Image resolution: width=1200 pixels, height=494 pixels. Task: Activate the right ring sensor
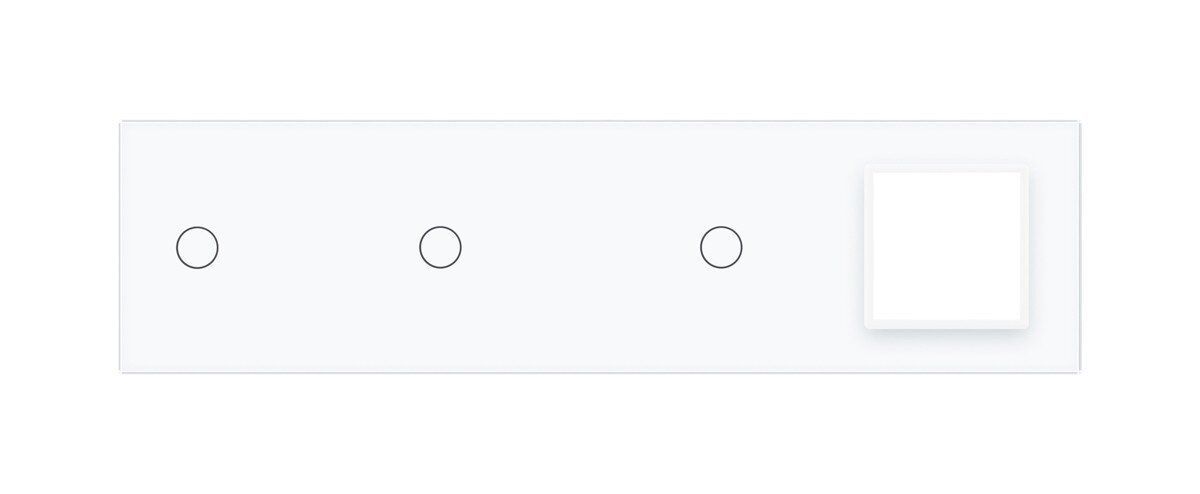click(x=721, y=246)
